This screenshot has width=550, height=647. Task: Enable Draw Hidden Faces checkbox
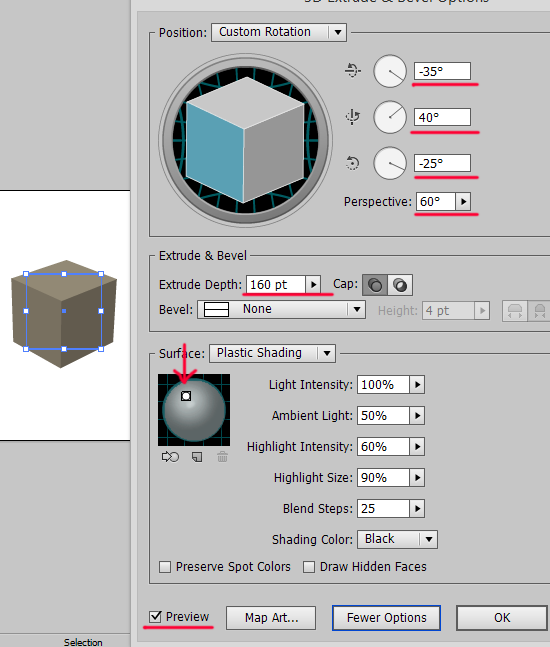[x=309, y=567]
